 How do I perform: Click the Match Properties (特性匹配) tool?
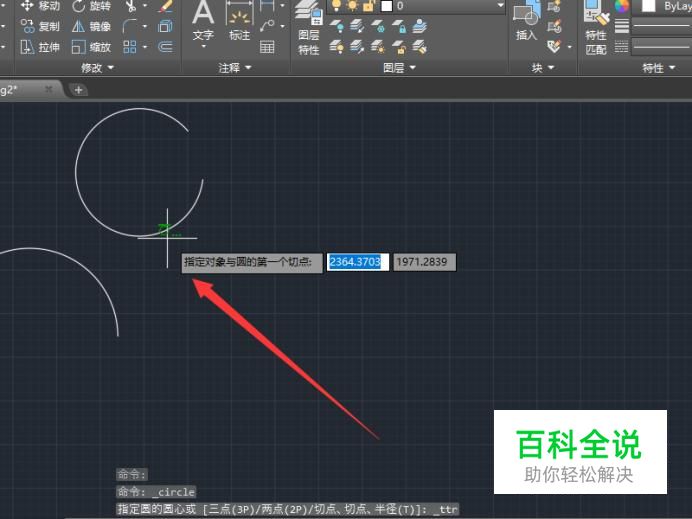click(596, 28)
